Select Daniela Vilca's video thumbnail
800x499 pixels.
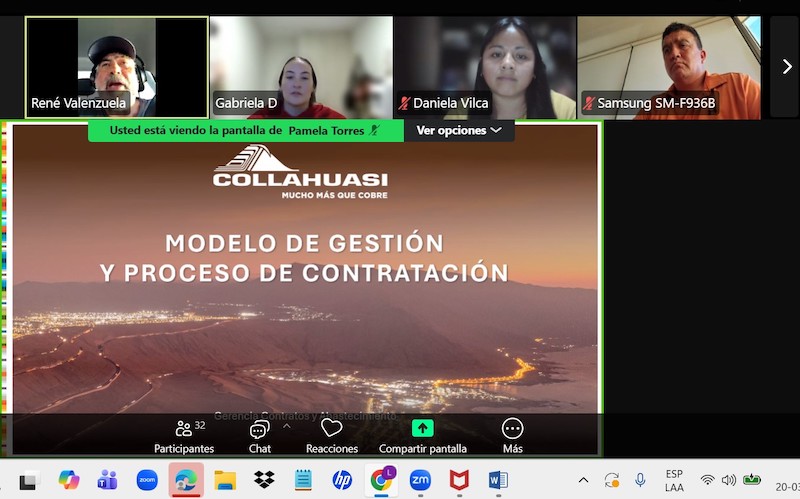(x=484, y=67)
